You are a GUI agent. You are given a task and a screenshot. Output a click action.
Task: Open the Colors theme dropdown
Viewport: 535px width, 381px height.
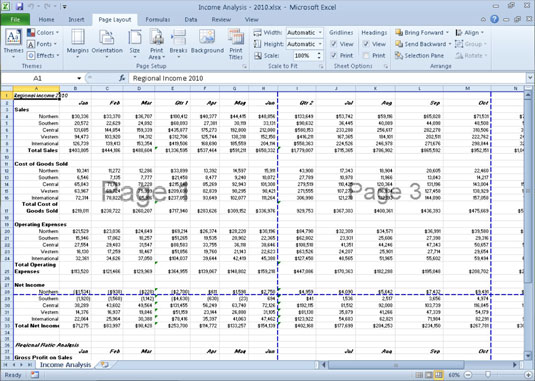43,33
